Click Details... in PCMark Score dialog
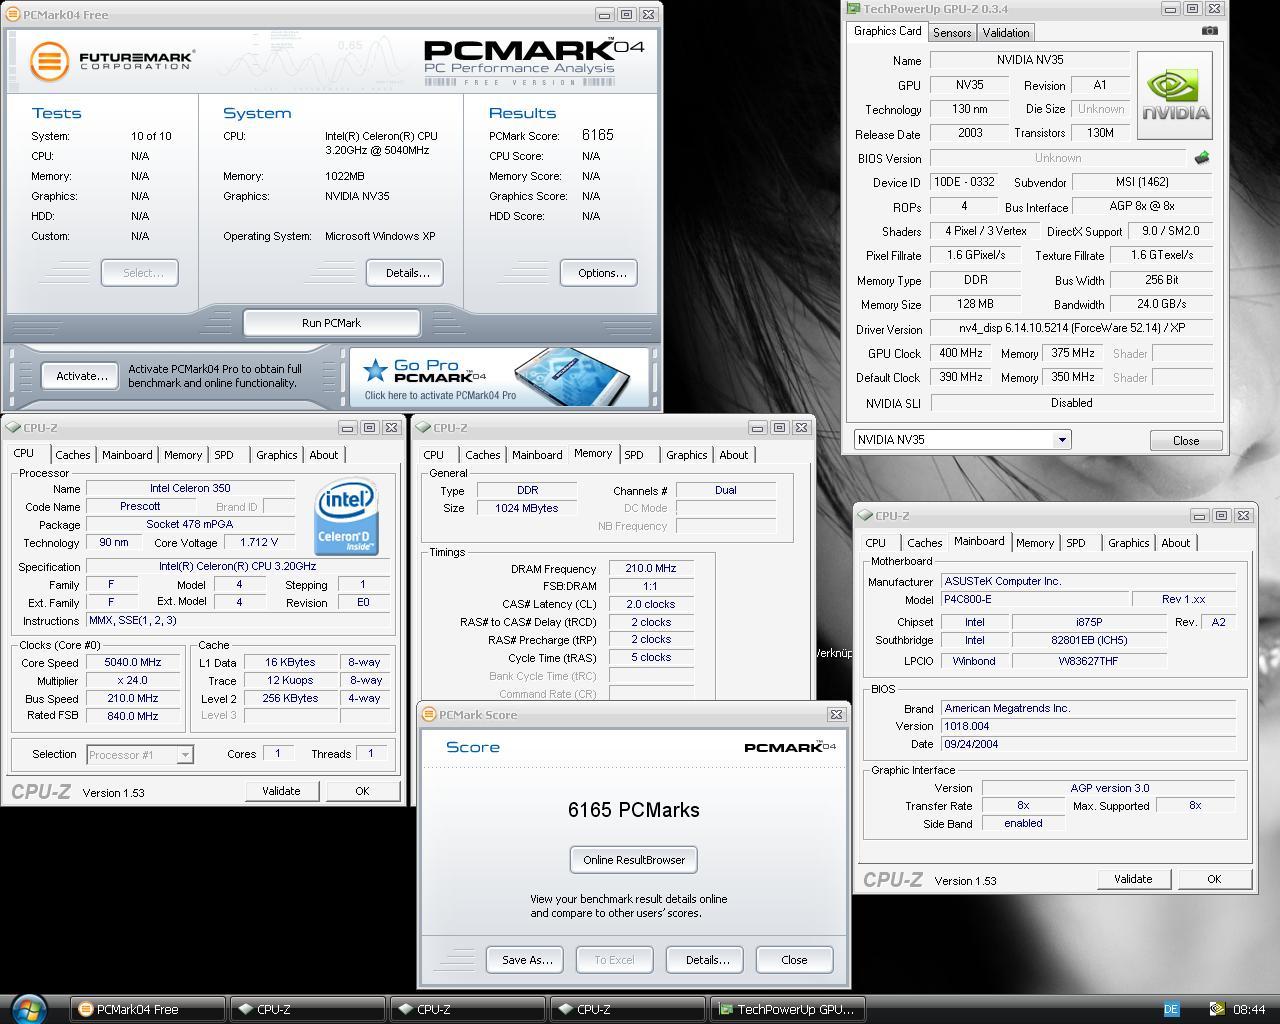Viewport: 1280px width, 1024px height. pos(707,960)
